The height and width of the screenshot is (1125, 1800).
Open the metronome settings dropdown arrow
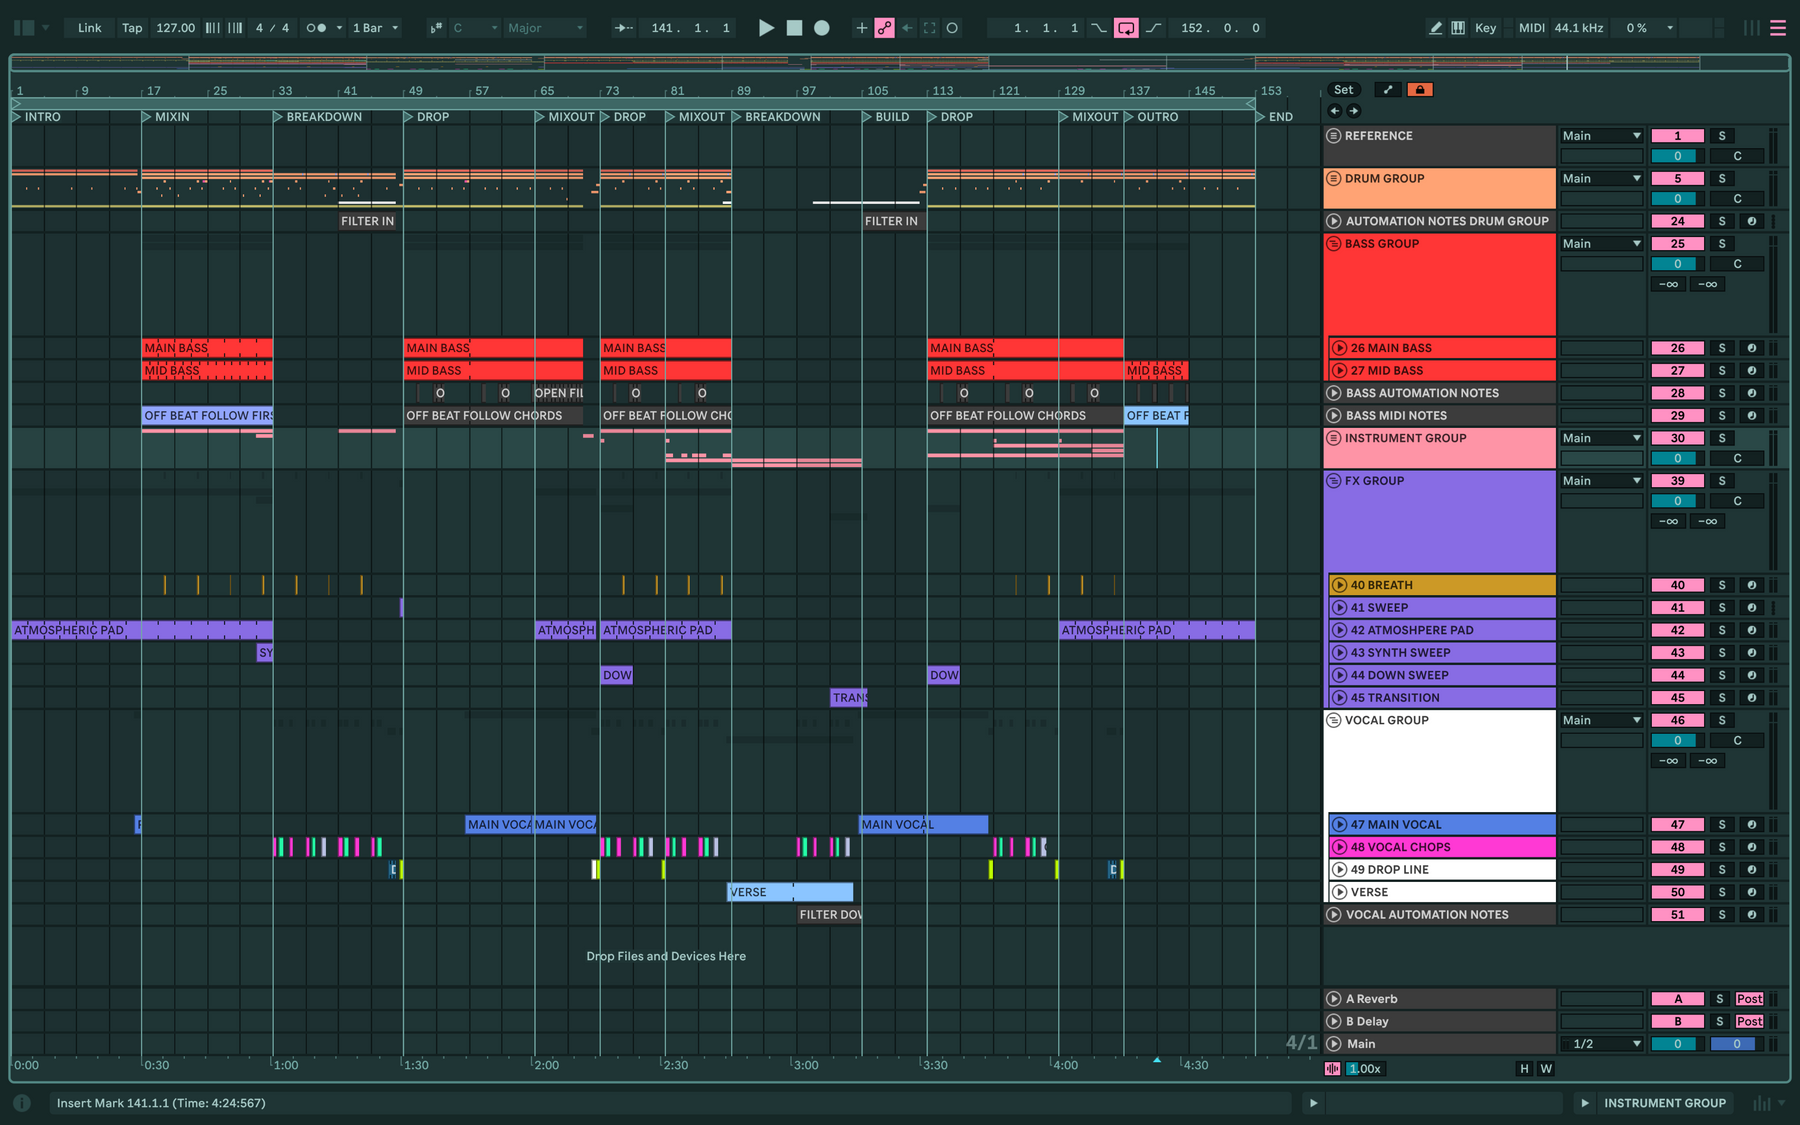pyautogui.click(x=339, y=28)
